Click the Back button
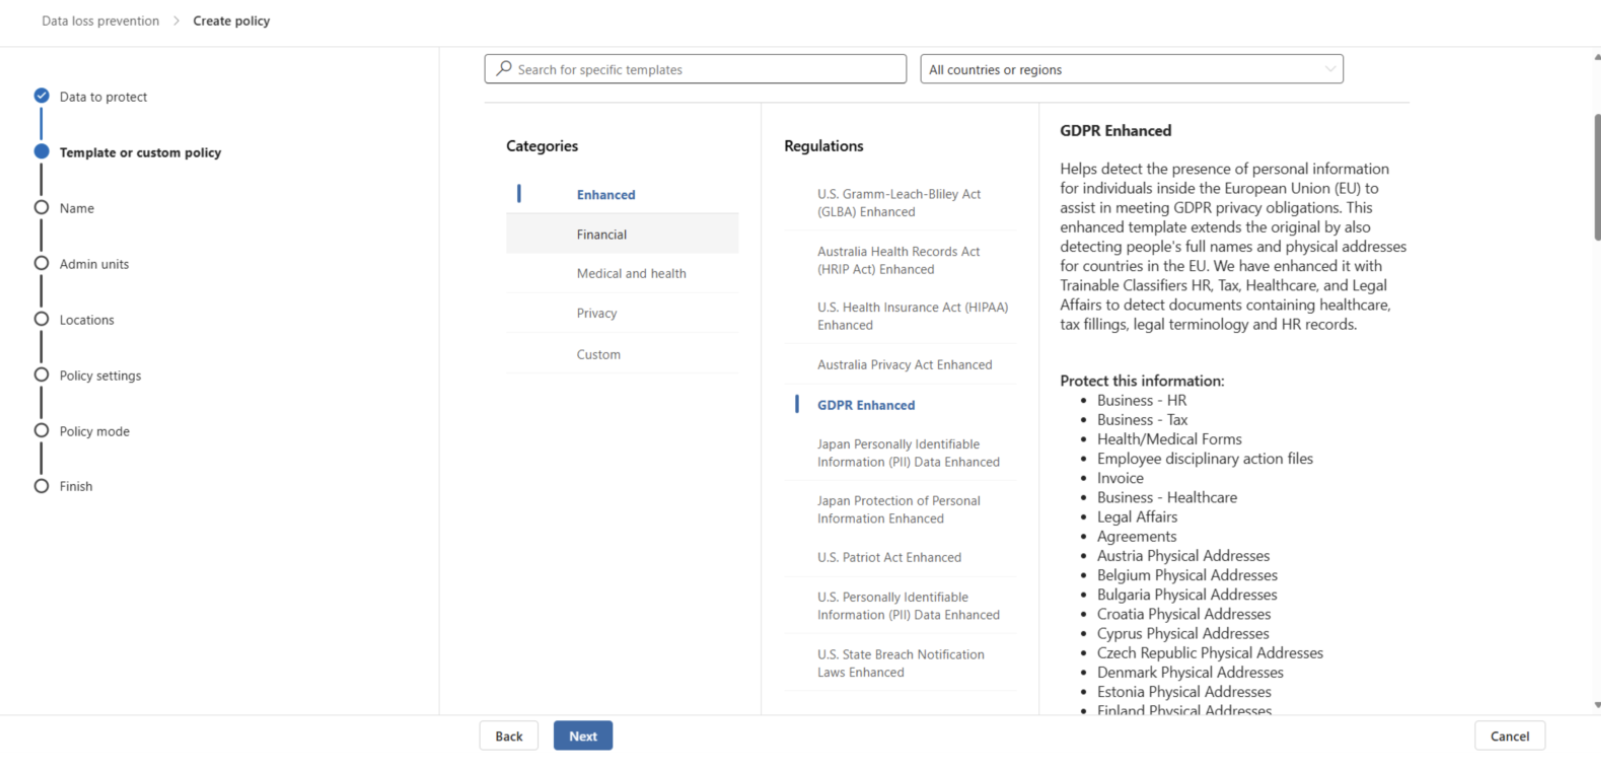 point(509,736)
